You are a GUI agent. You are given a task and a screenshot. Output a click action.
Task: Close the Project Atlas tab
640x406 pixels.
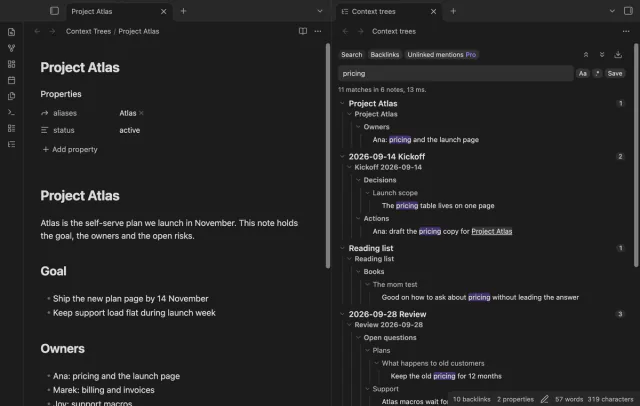(164, 11)
